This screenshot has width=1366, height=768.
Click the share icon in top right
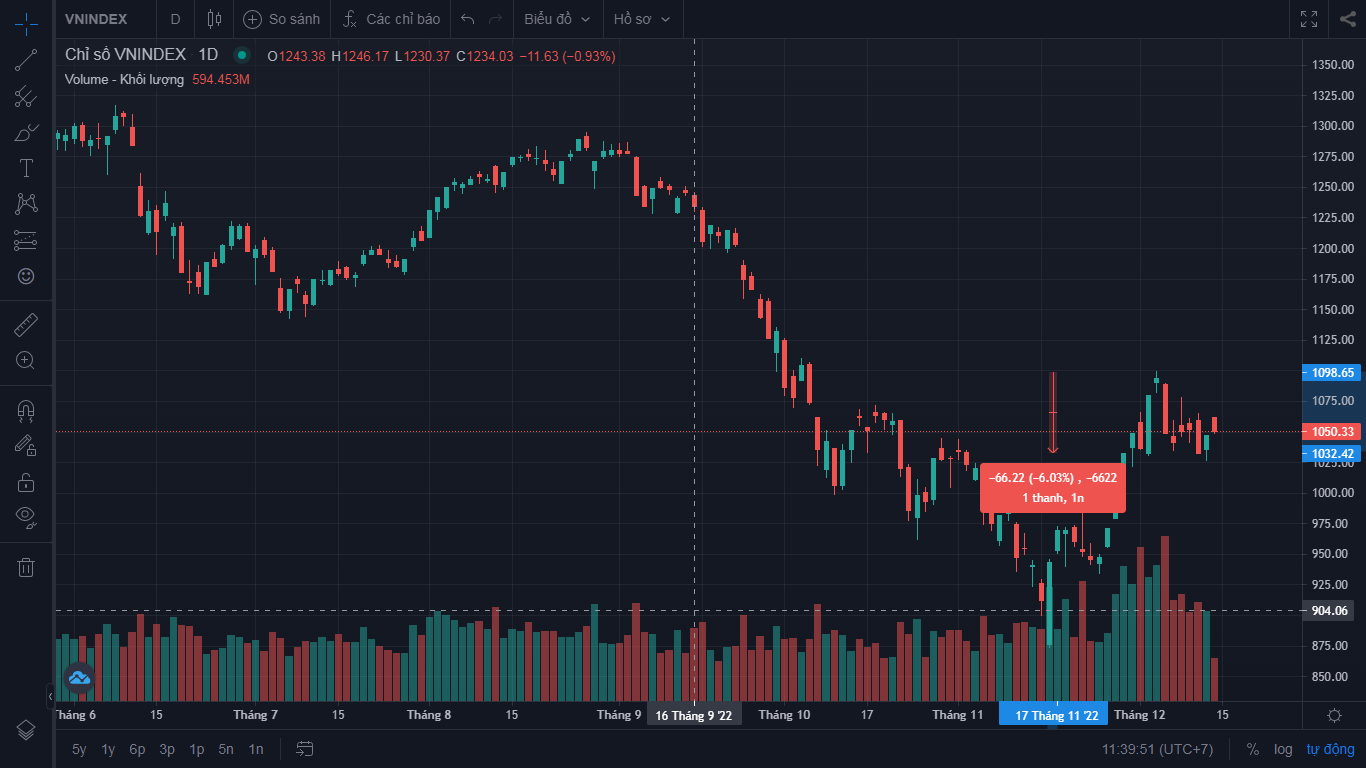click(1347, 19)
